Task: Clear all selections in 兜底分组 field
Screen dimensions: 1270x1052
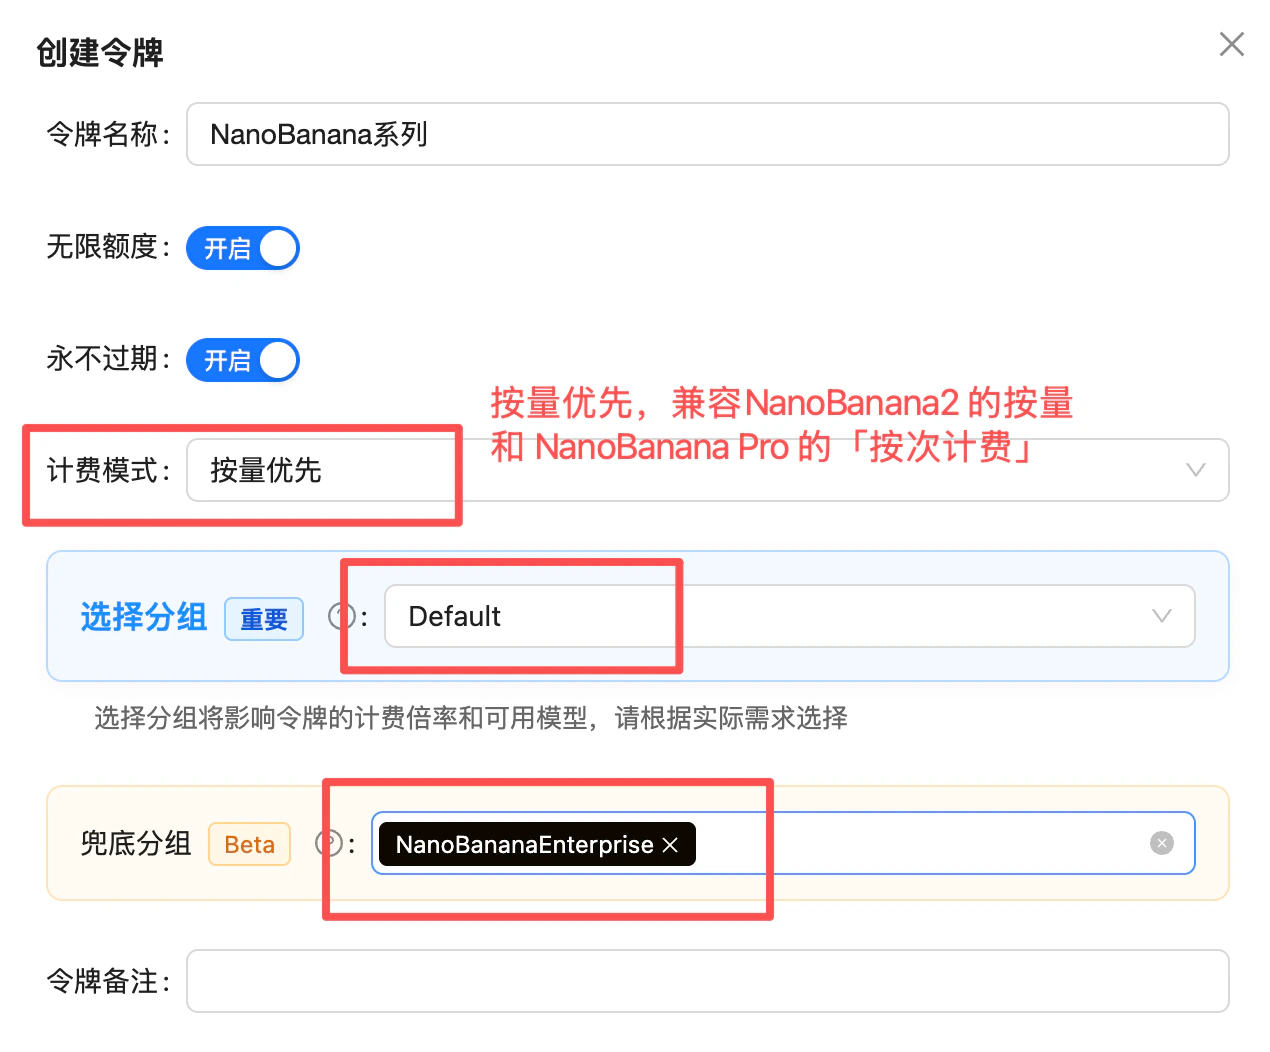Action: [1161, 843]
